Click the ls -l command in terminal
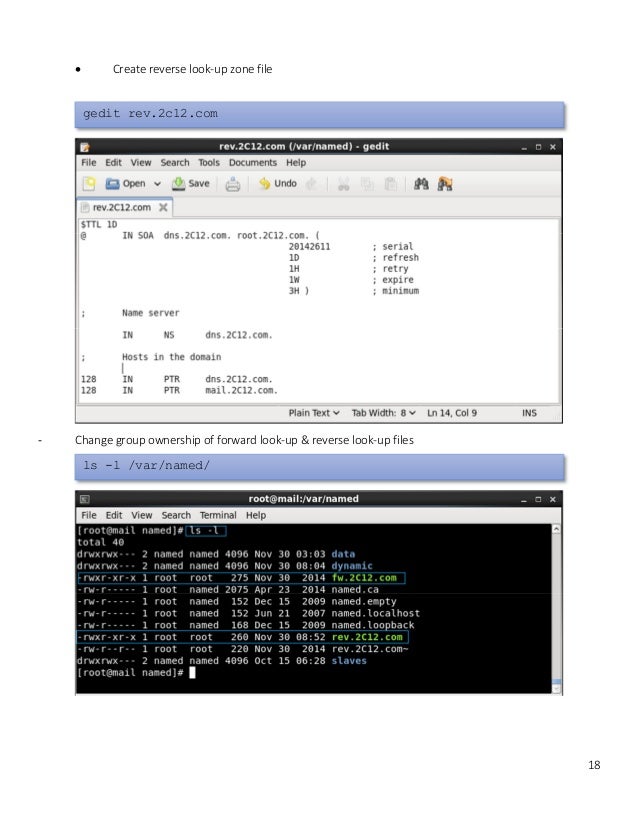This screenshot has width=638, height=826. coord(206,530)
